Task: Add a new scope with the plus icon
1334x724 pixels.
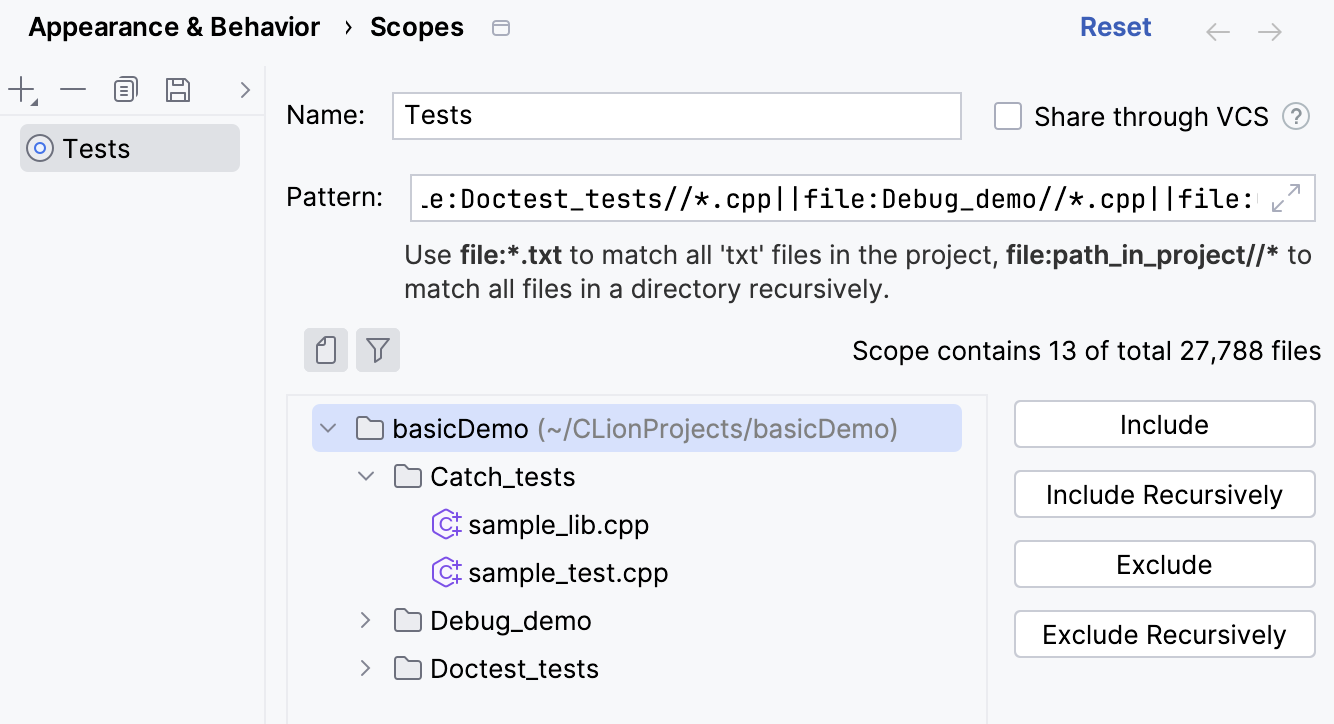Action: pos(21,89)
